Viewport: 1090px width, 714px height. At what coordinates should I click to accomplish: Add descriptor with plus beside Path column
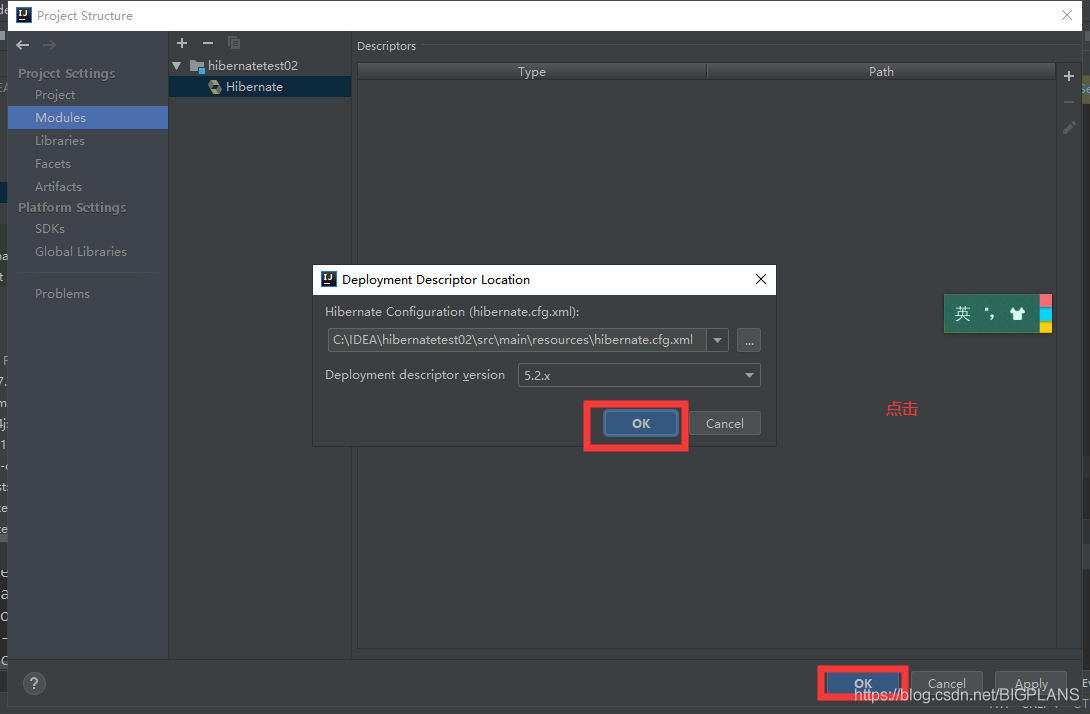coord(1069,76)
